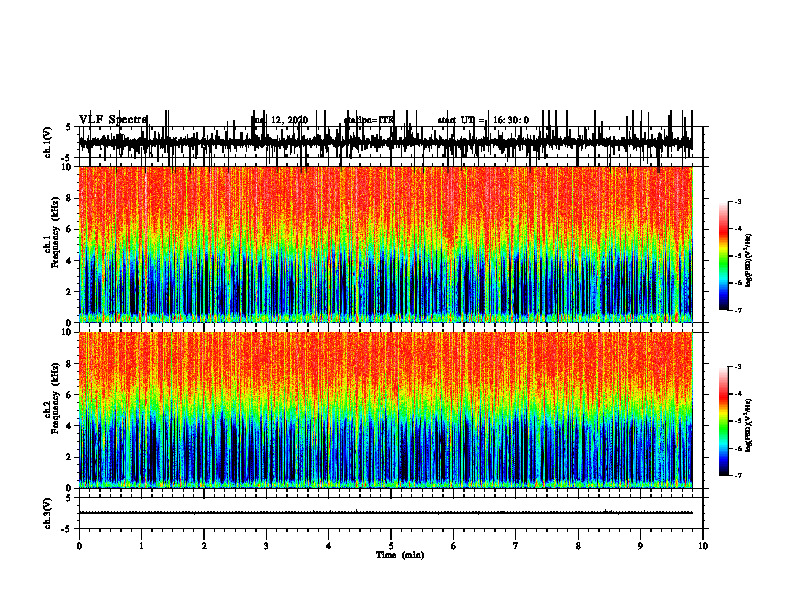Viewport: 792px width, 612px height.
Task: Click the "-3" tick on ch.2 colorbar
Action: (737, 367)
